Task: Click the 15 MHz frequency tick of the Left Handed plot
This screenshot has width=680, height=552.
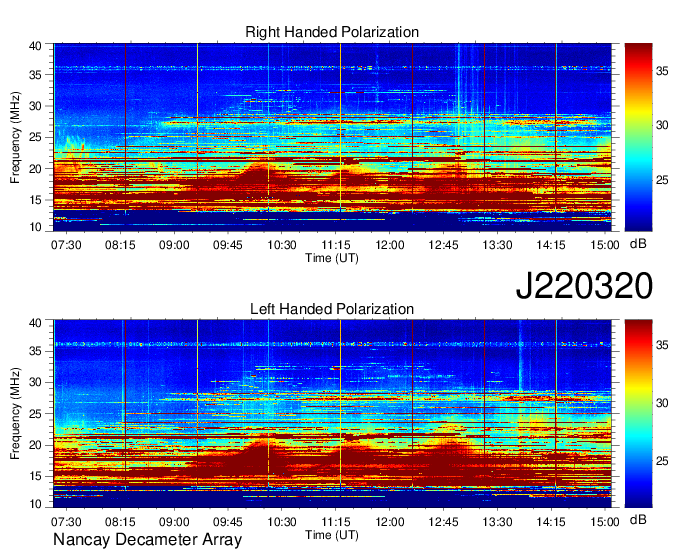Action: pos(35,476)
